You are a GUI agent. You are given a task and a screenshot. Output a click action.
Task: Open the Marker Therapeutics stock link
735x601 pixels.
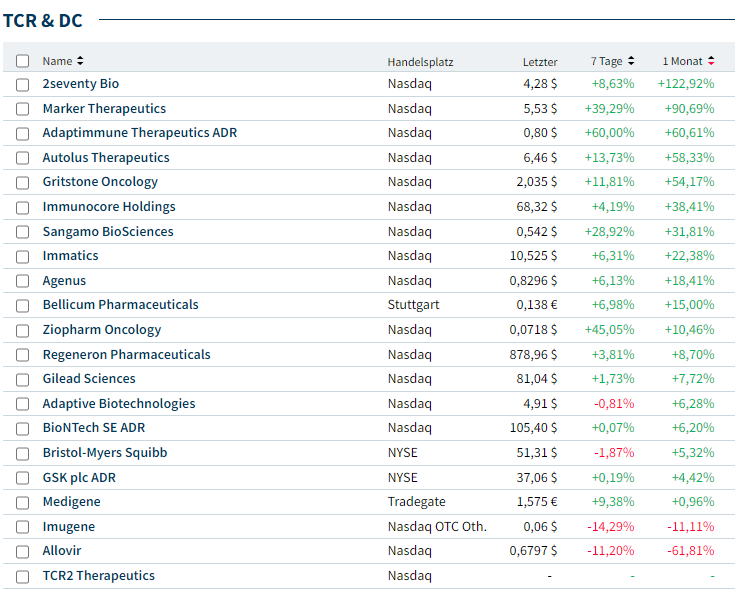104,108
